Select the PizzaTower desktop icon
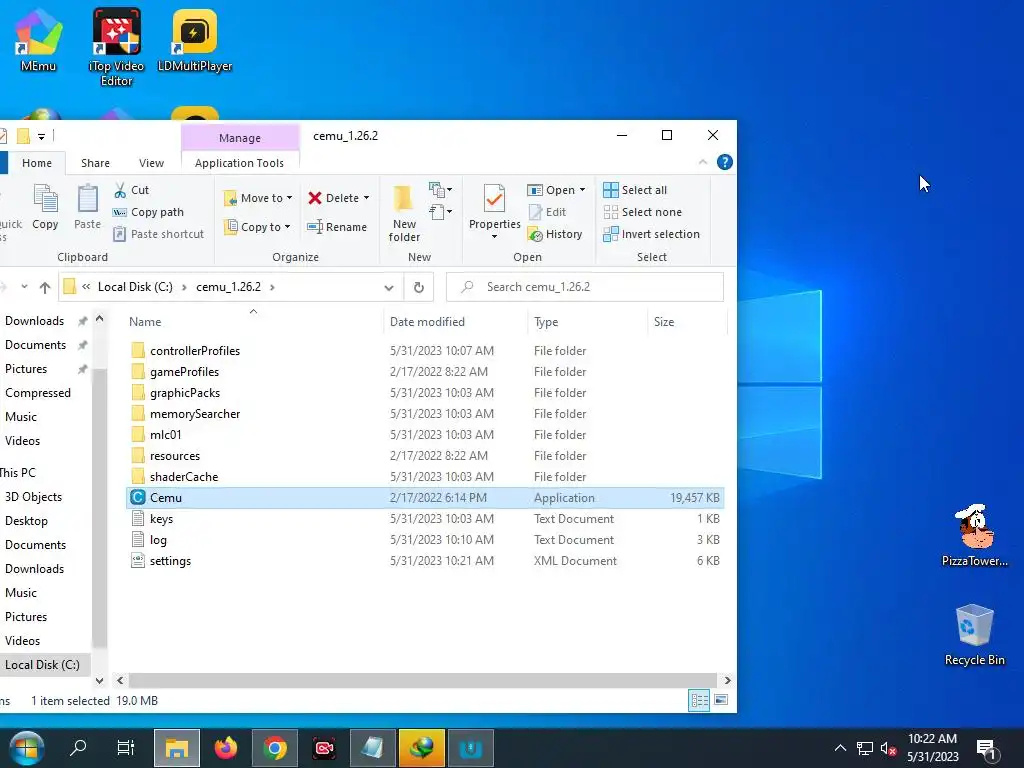Image resolution: width=1024 pixels, height=768 pixels. (974, 535)
